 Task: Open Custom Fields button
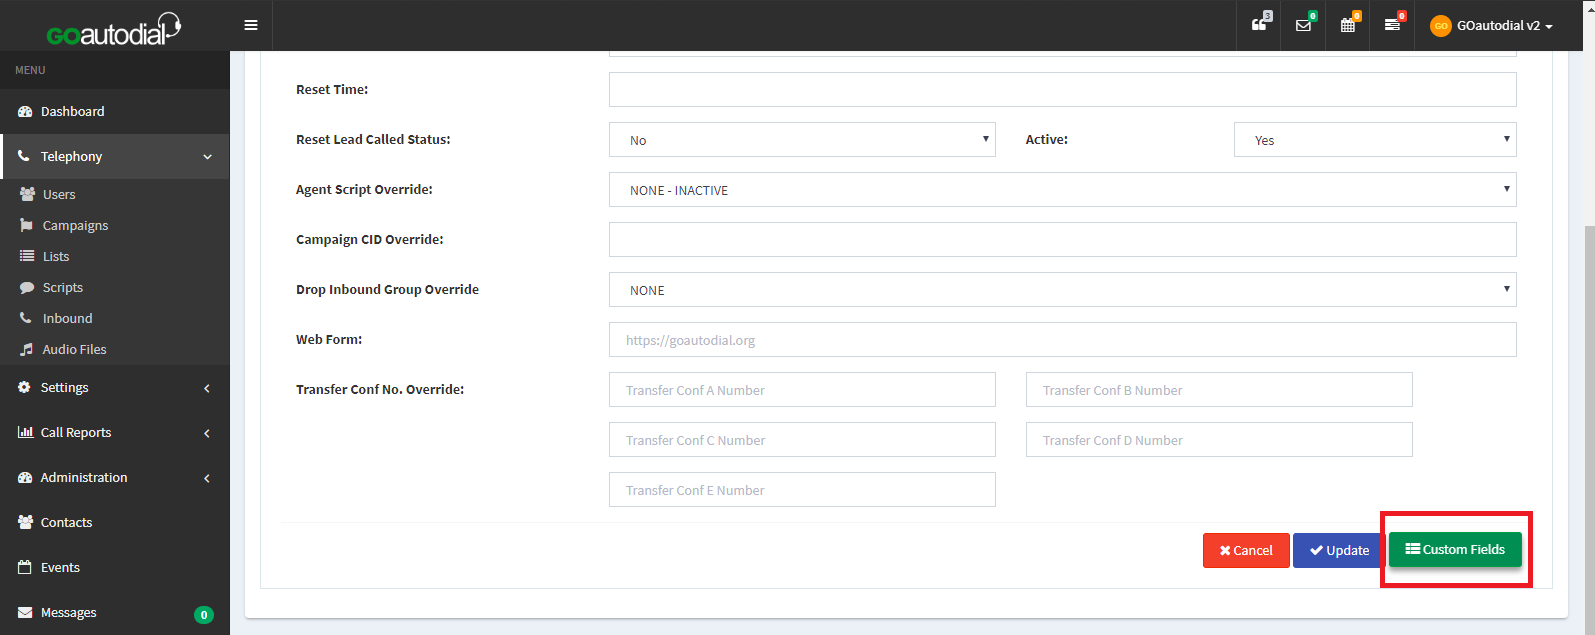(x=1455, y=549)
